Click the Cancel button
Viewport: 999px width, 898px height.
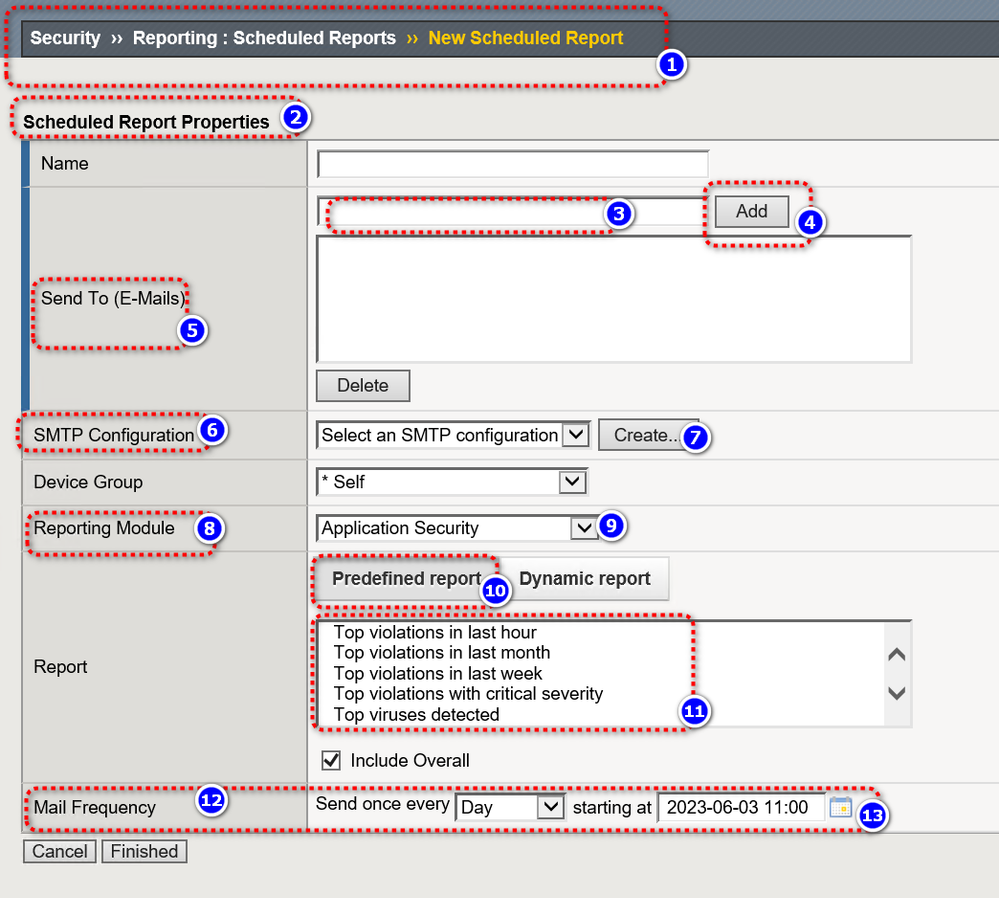(x=59, y=852)
